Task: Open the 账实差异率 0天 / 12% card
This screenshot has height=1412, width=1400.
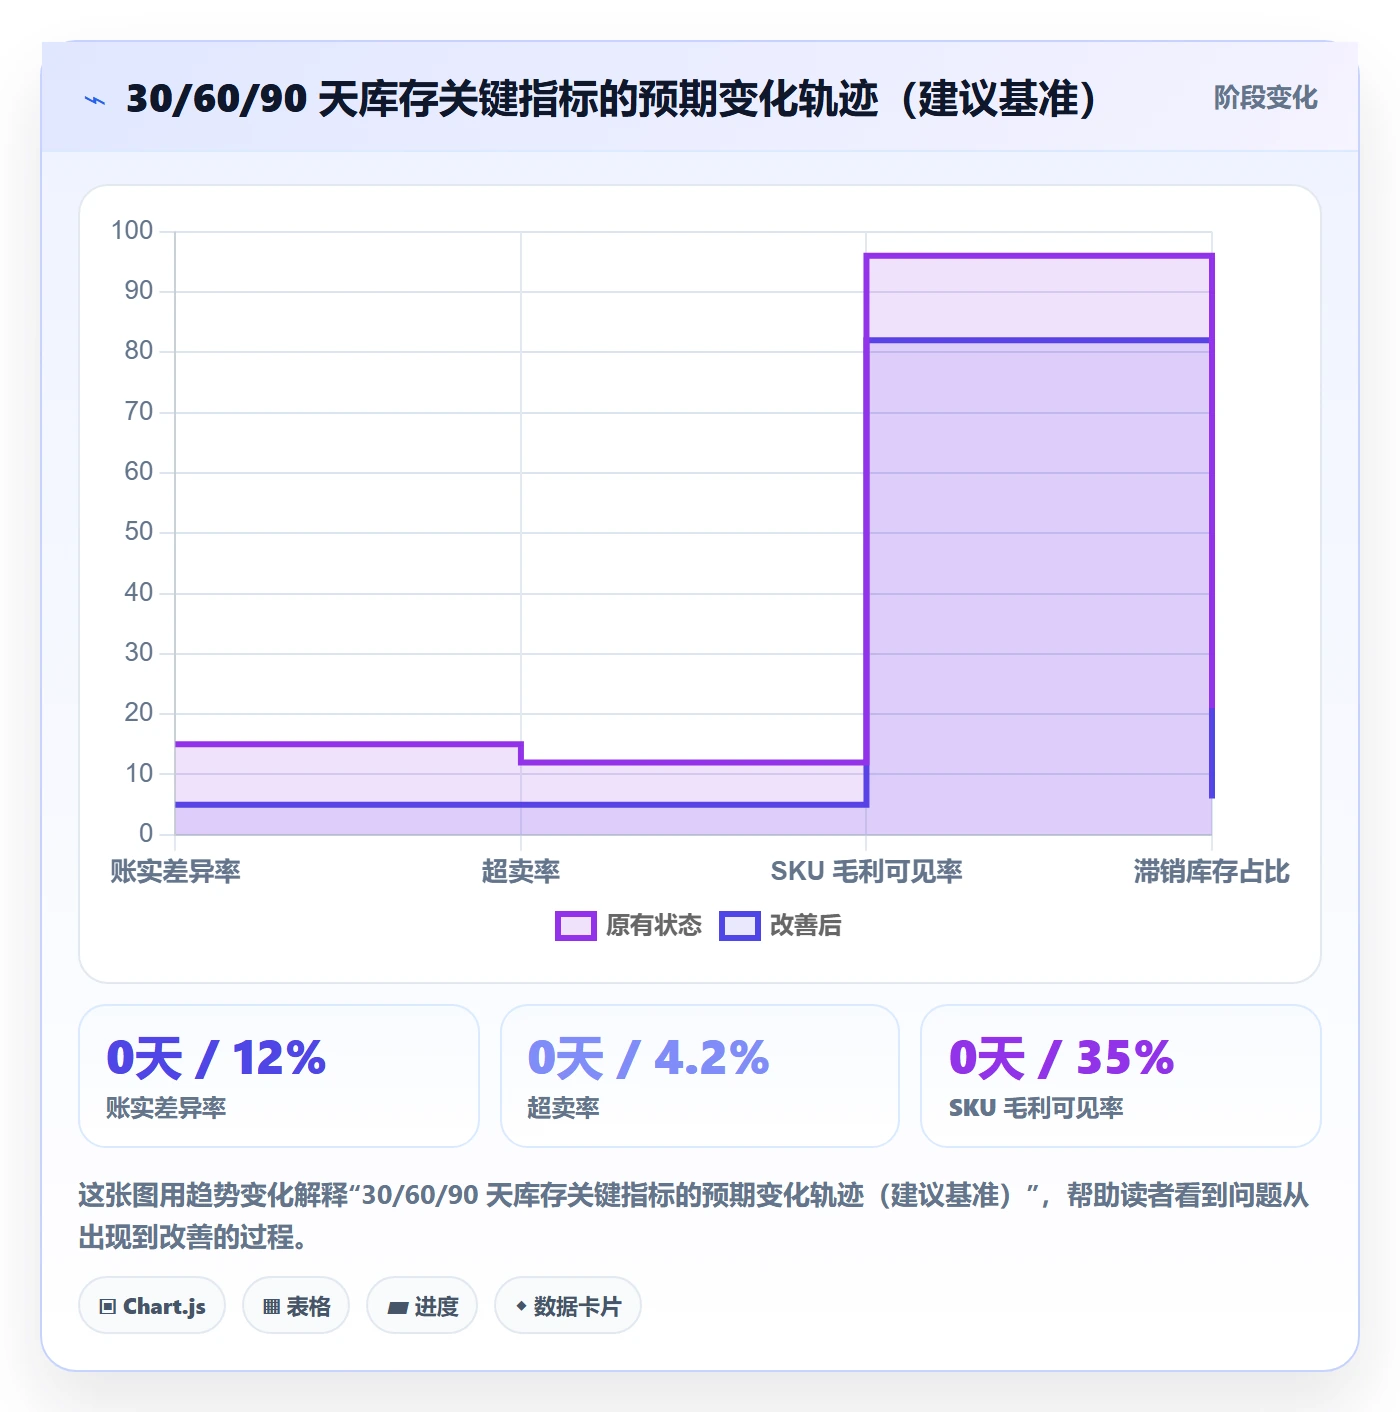Action: [279, 1076]
